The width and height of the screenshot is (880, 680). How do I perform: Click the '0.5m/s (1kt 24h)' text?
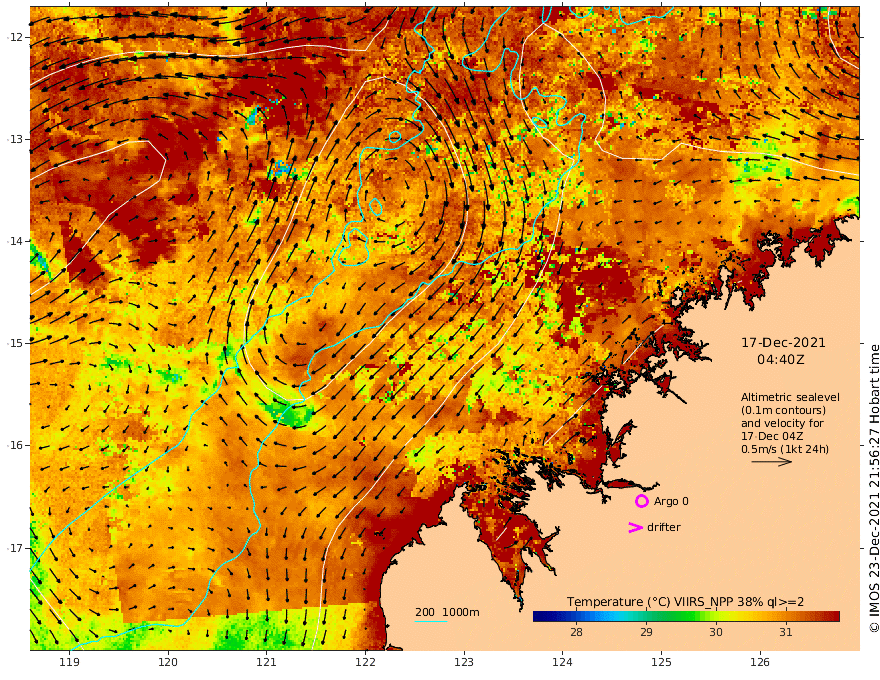(785, 449)
